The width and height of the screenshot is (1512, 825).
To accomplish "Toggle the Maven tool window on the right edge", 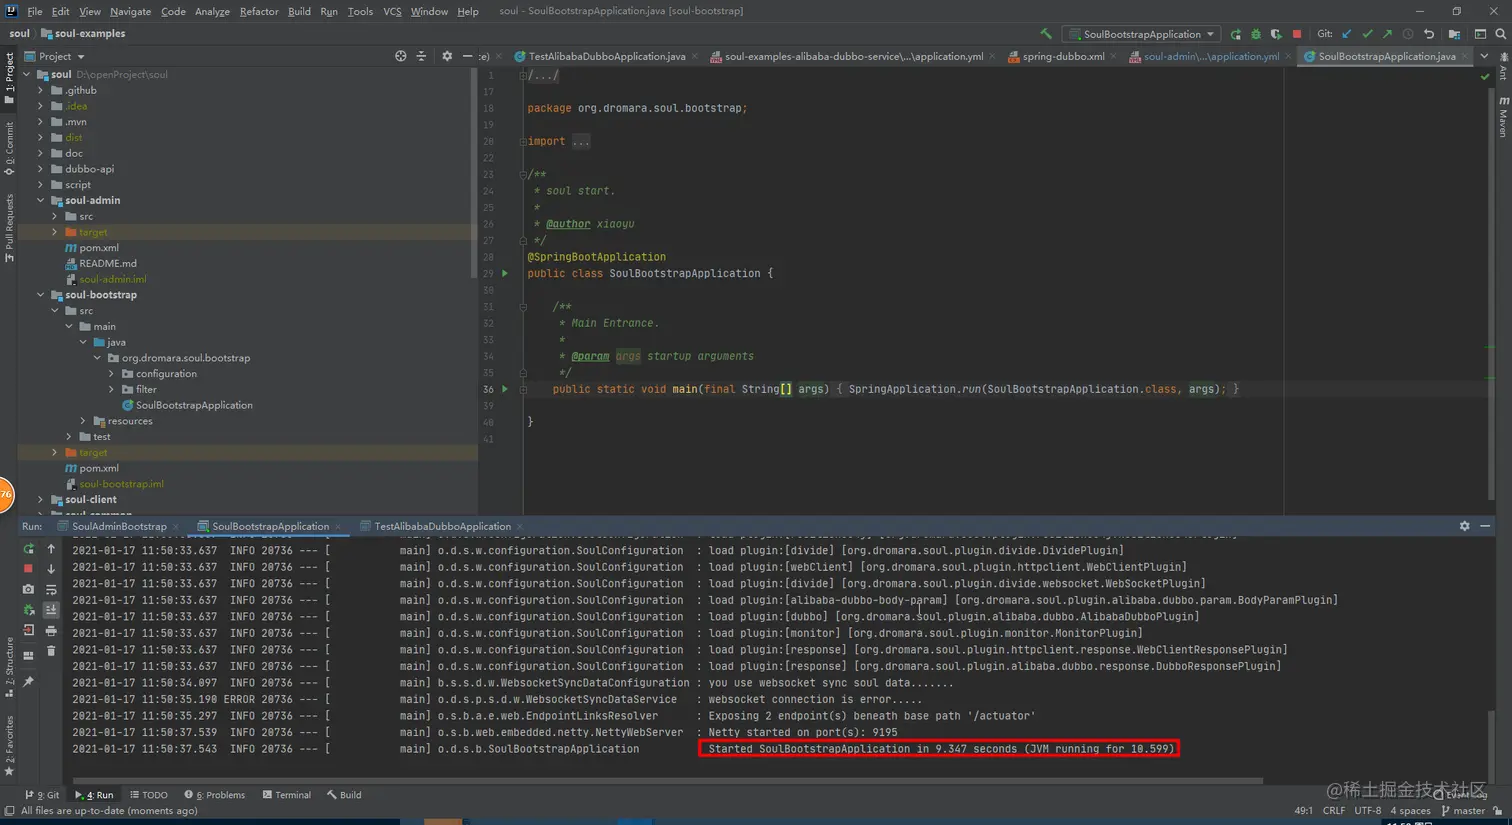I will tap(1503, 117).
